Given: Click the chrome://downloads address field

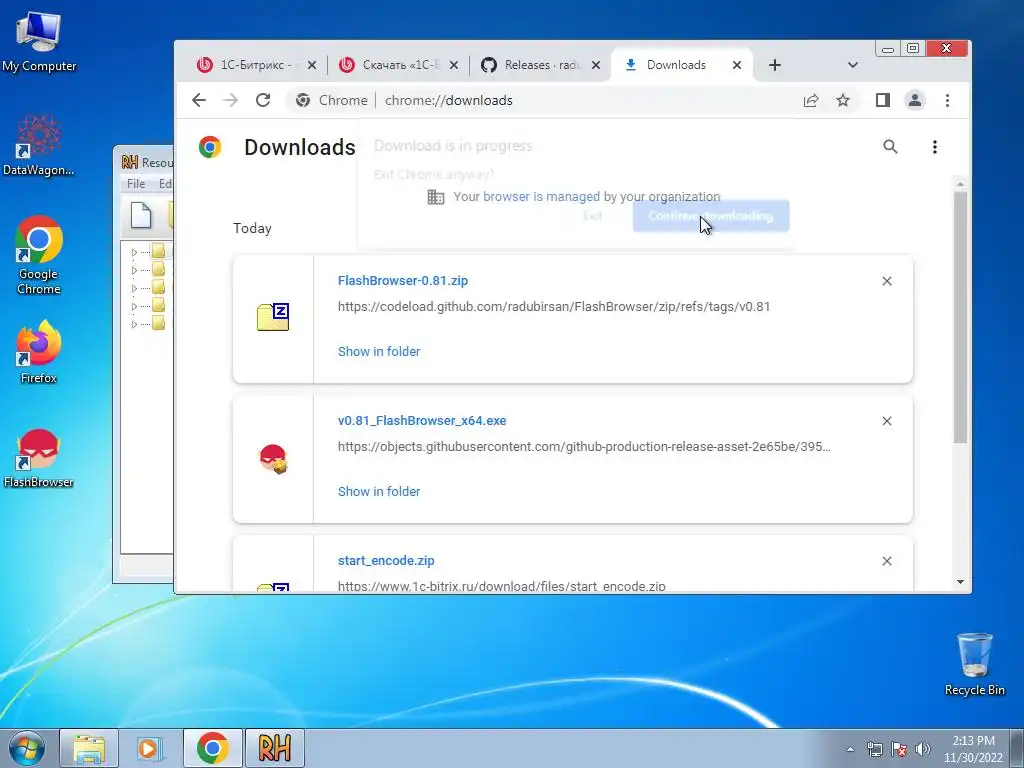Looking at the screenshot, I should (x=449, y=100).
